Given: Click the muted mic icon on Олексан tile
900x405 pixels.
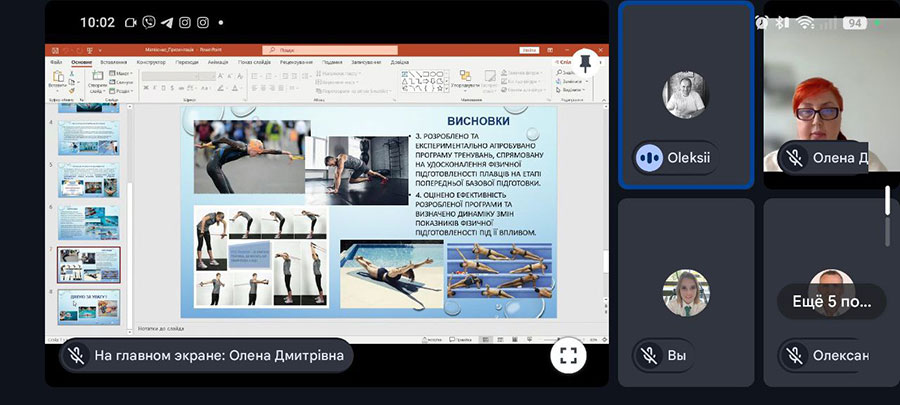Looking at the screenshot, I should (796, 356).
